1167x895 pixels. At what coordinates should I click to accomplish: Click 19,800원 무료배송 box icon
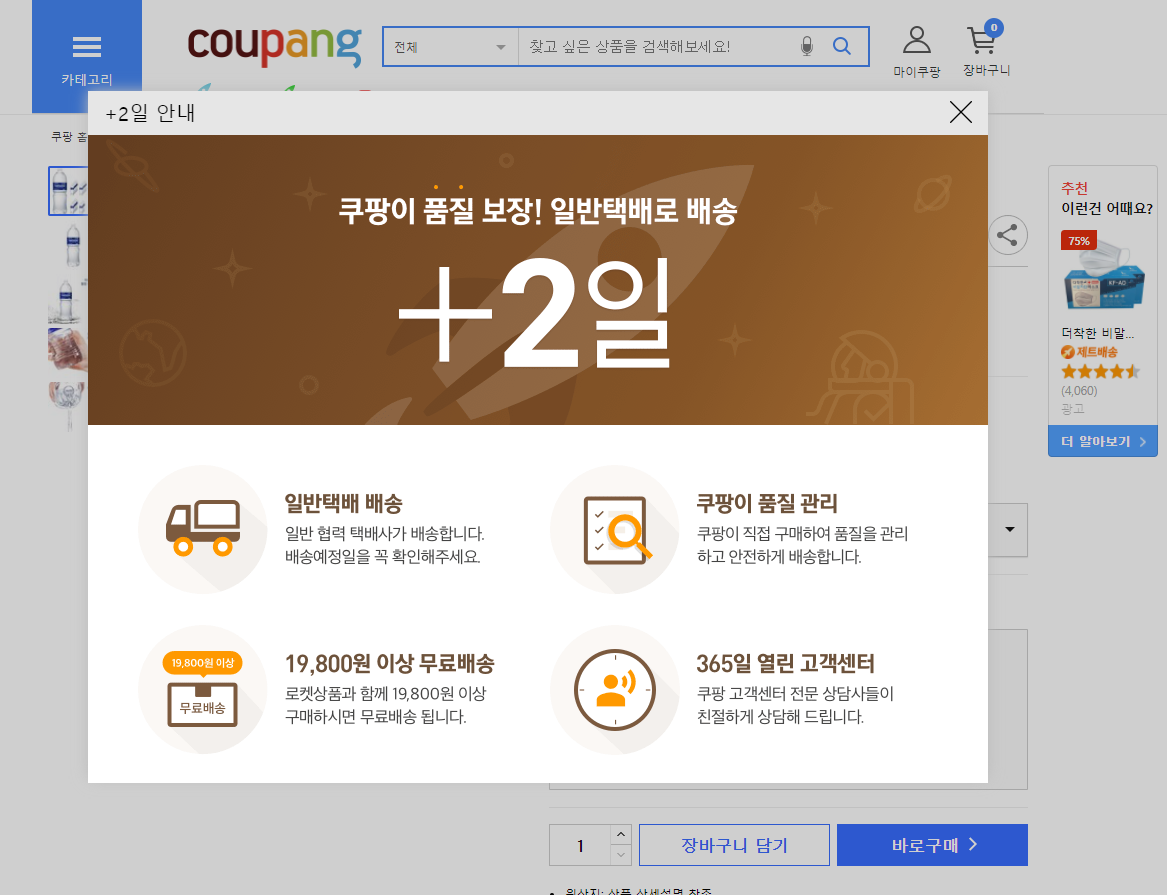(x=202, y=690)
